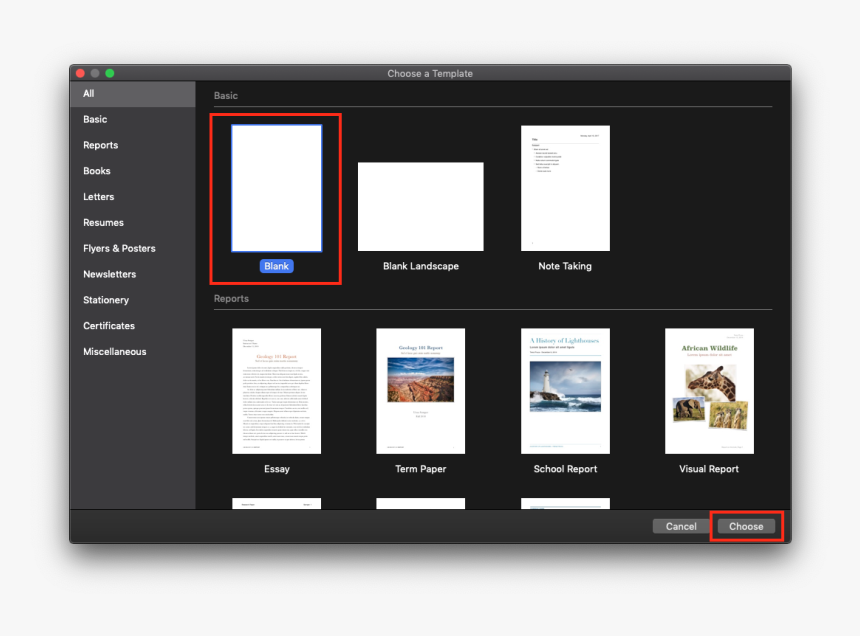Open Flyers & Posters category
The image size is (860, 636).
119,248
